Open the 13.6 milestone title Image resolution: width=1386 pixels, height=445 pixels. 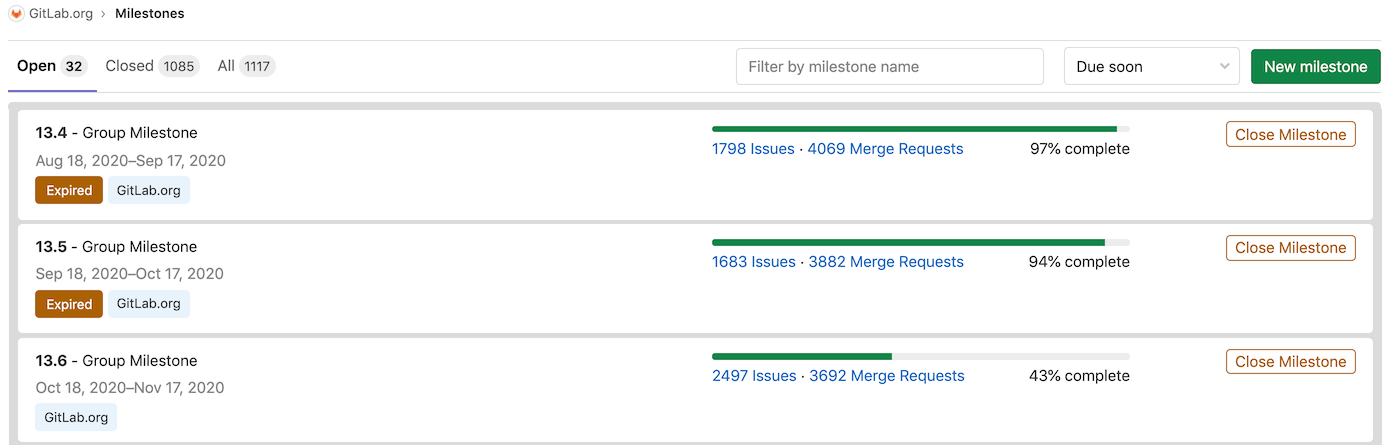[51, 361]
